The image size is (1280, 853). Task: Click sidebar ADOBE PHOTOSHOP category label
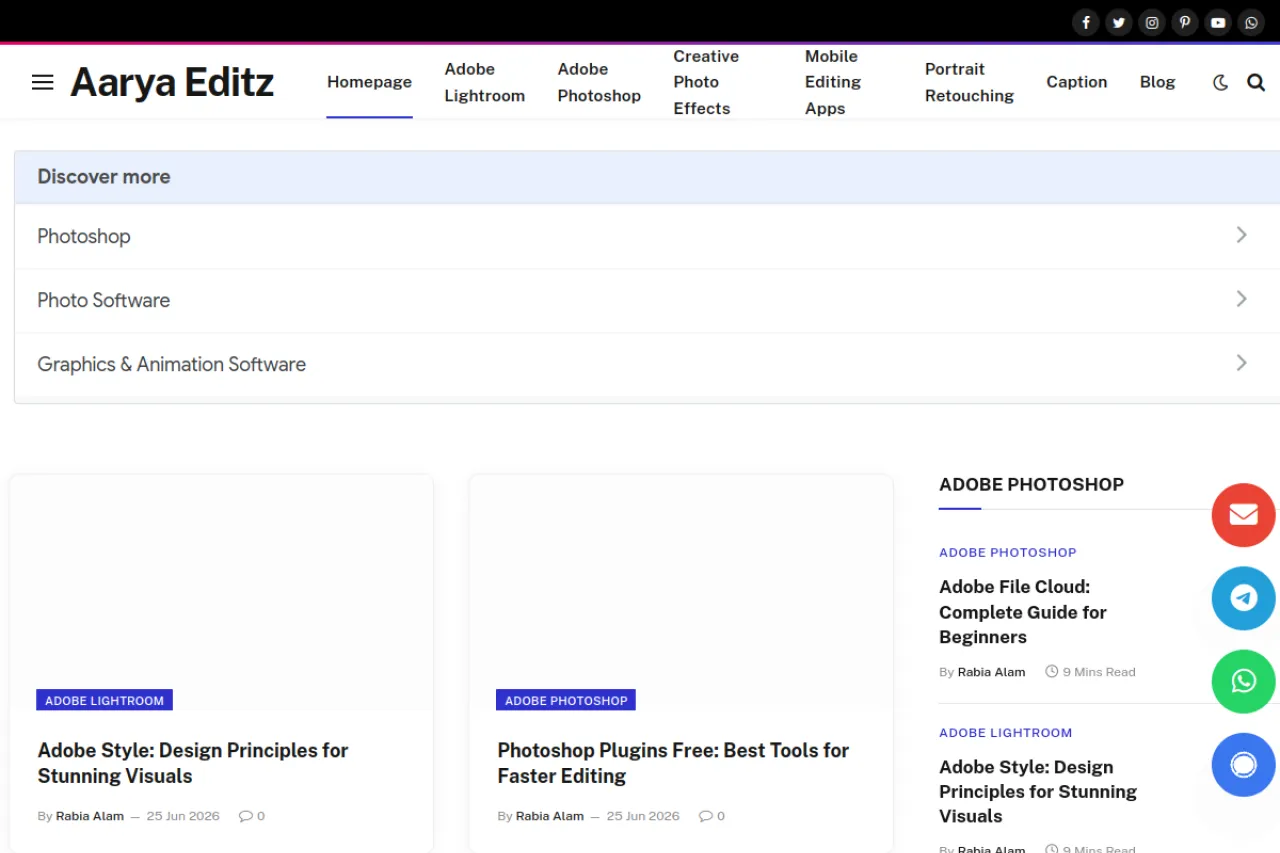pos(1008,552)
